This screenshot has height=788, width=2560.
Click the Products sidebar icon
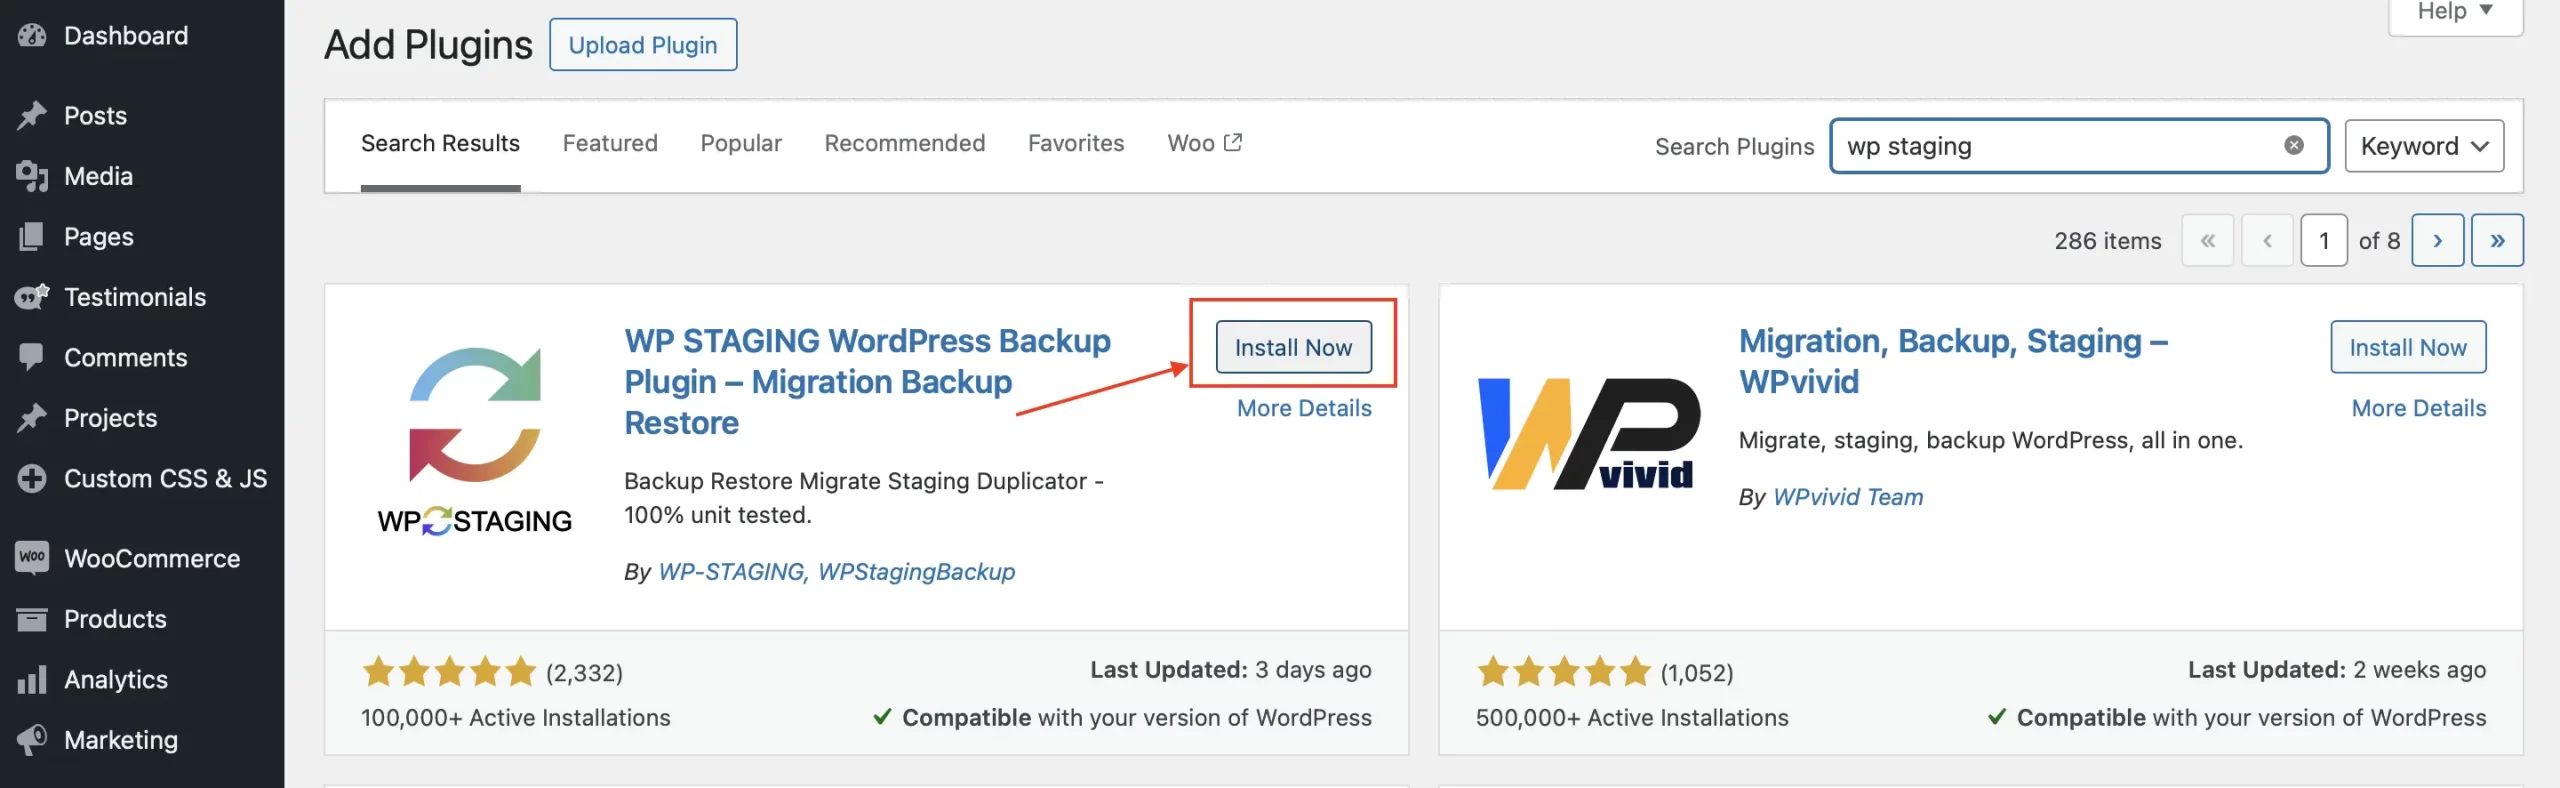pos(33,619)
